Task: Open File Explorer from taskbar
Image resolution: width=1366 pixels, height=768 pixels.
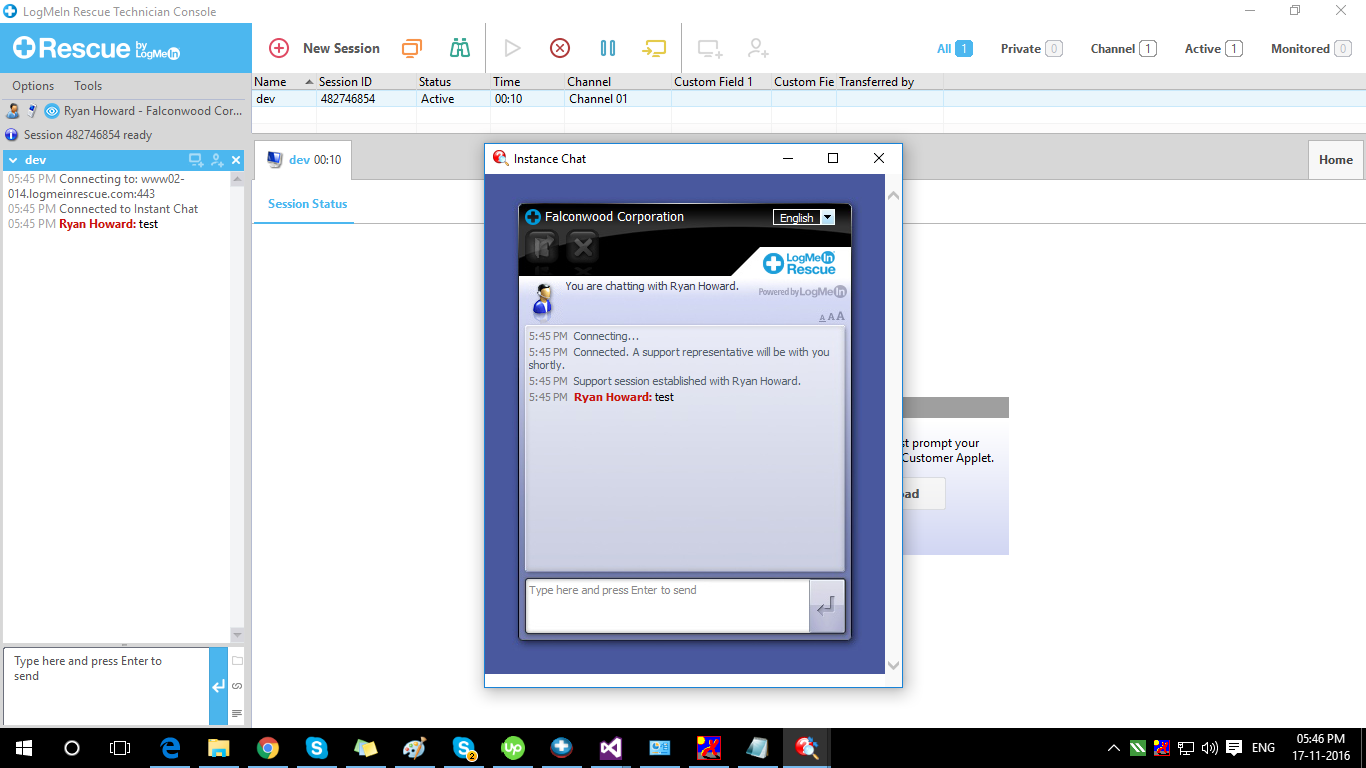Action: coord(219,748)
